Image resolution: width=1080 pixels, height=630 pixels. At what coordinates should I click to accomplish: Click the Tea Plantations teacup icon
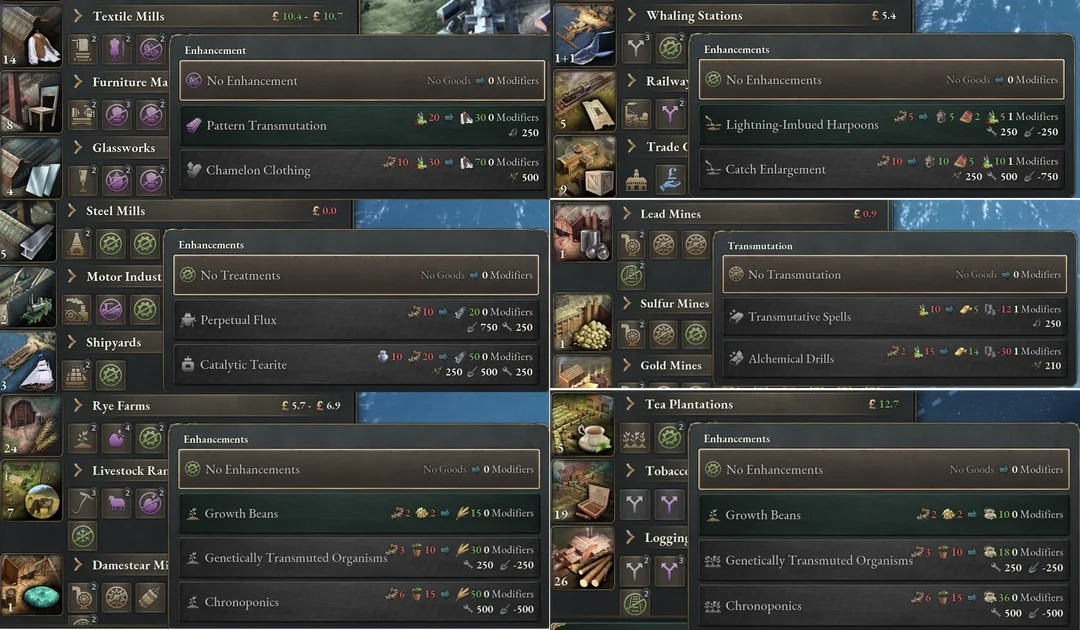click(x=583, y=425)
